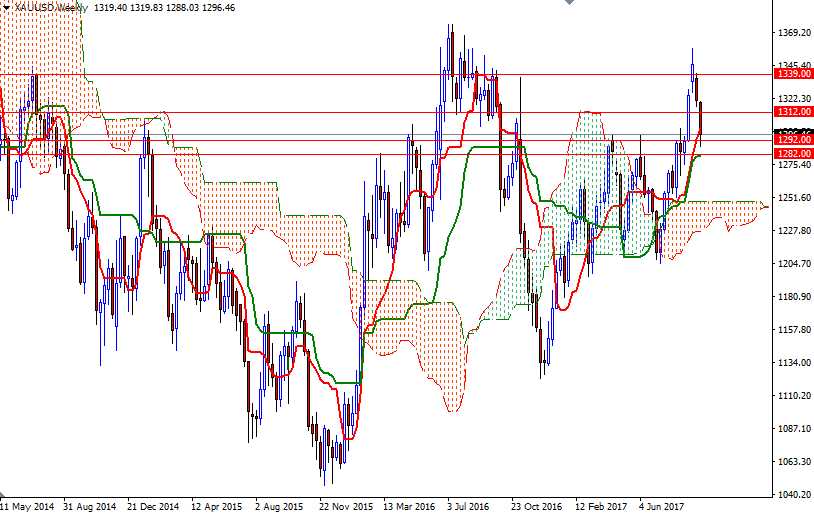The height and width of the screenshot is (514, 814).
Task: Select the 1282.00 red price level label
Action: [793, 154]
